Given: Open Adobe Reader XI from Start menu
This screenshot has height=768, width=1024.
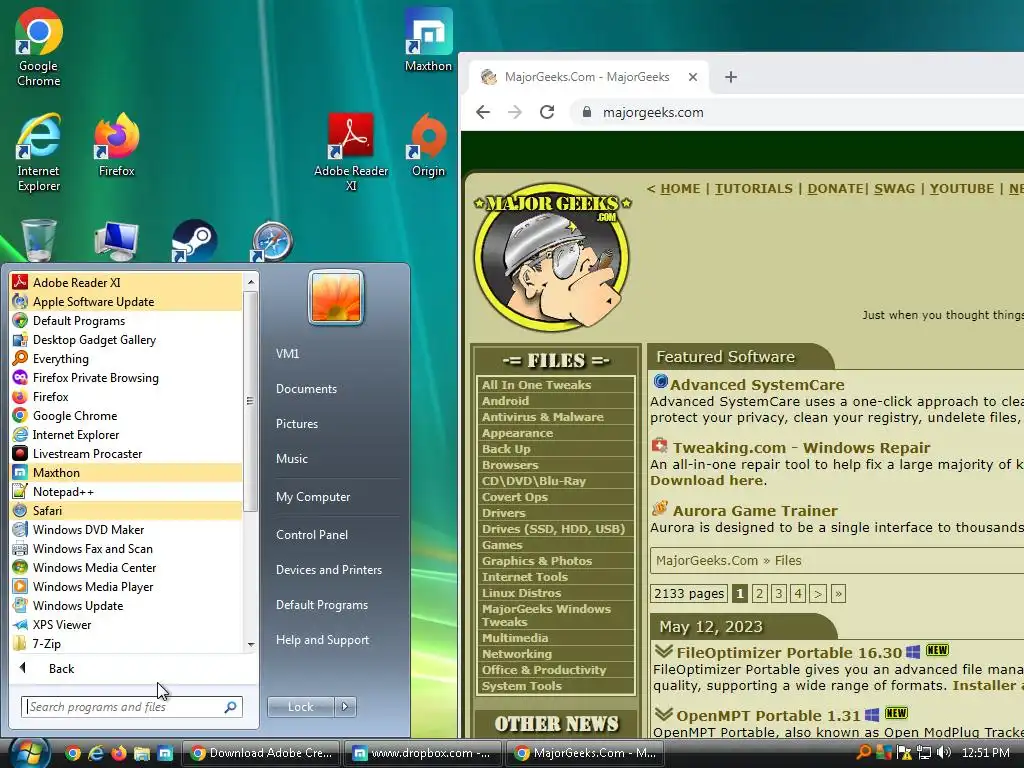Looking at the screenshot, I should coord(126,283).
